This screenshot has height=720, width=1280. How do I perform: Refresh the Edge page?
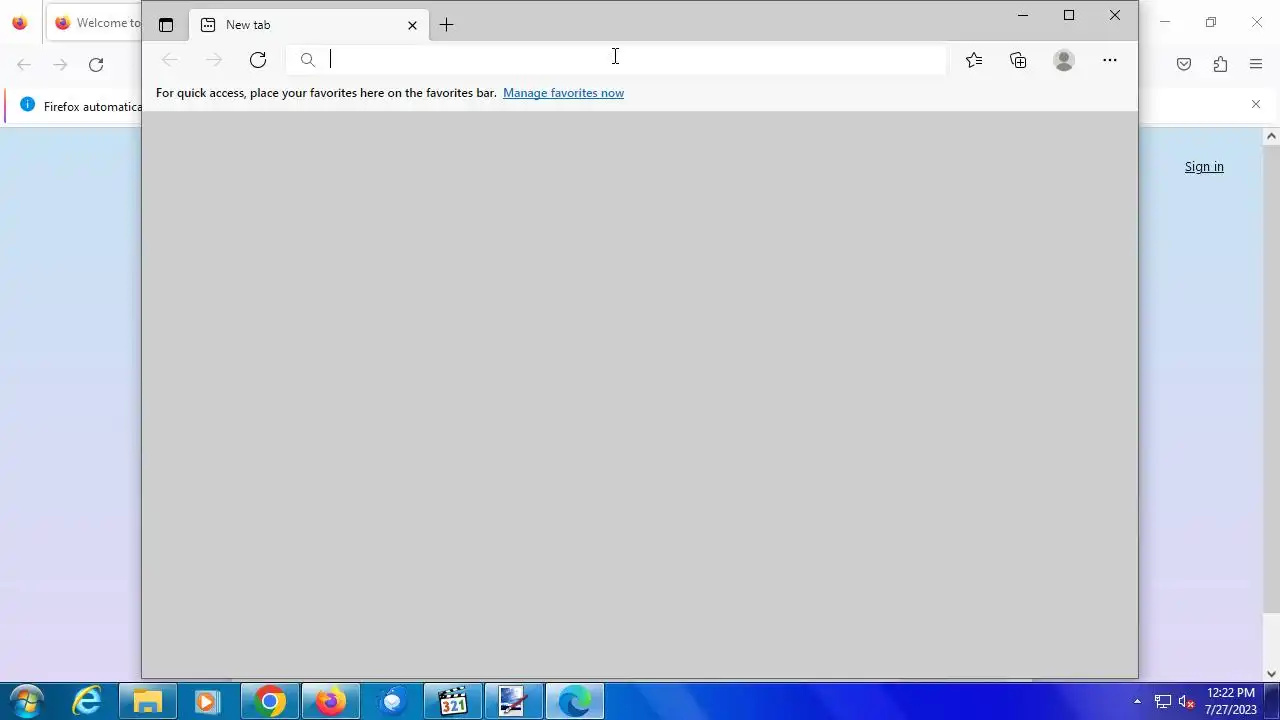point(258,60)
